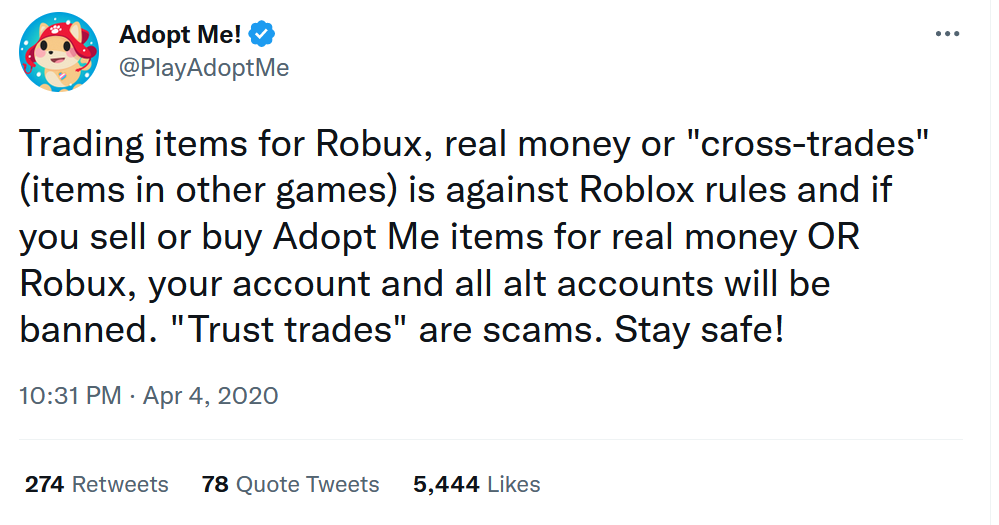Click the tweet text about Robux trading
The image size is (999, 525).
pos(473,236)
